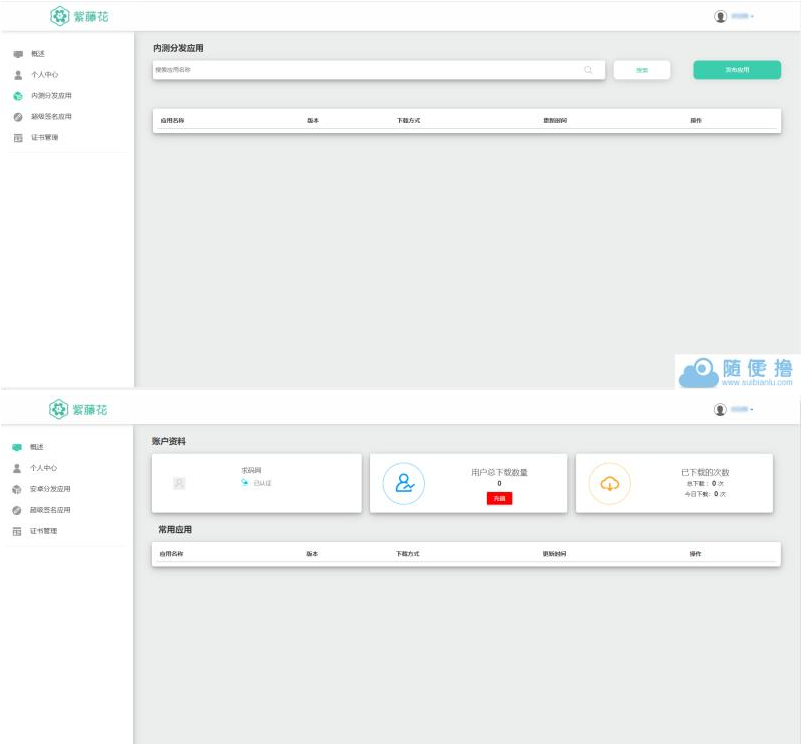Click the 搜索 button beside the search box

point(641,70)
